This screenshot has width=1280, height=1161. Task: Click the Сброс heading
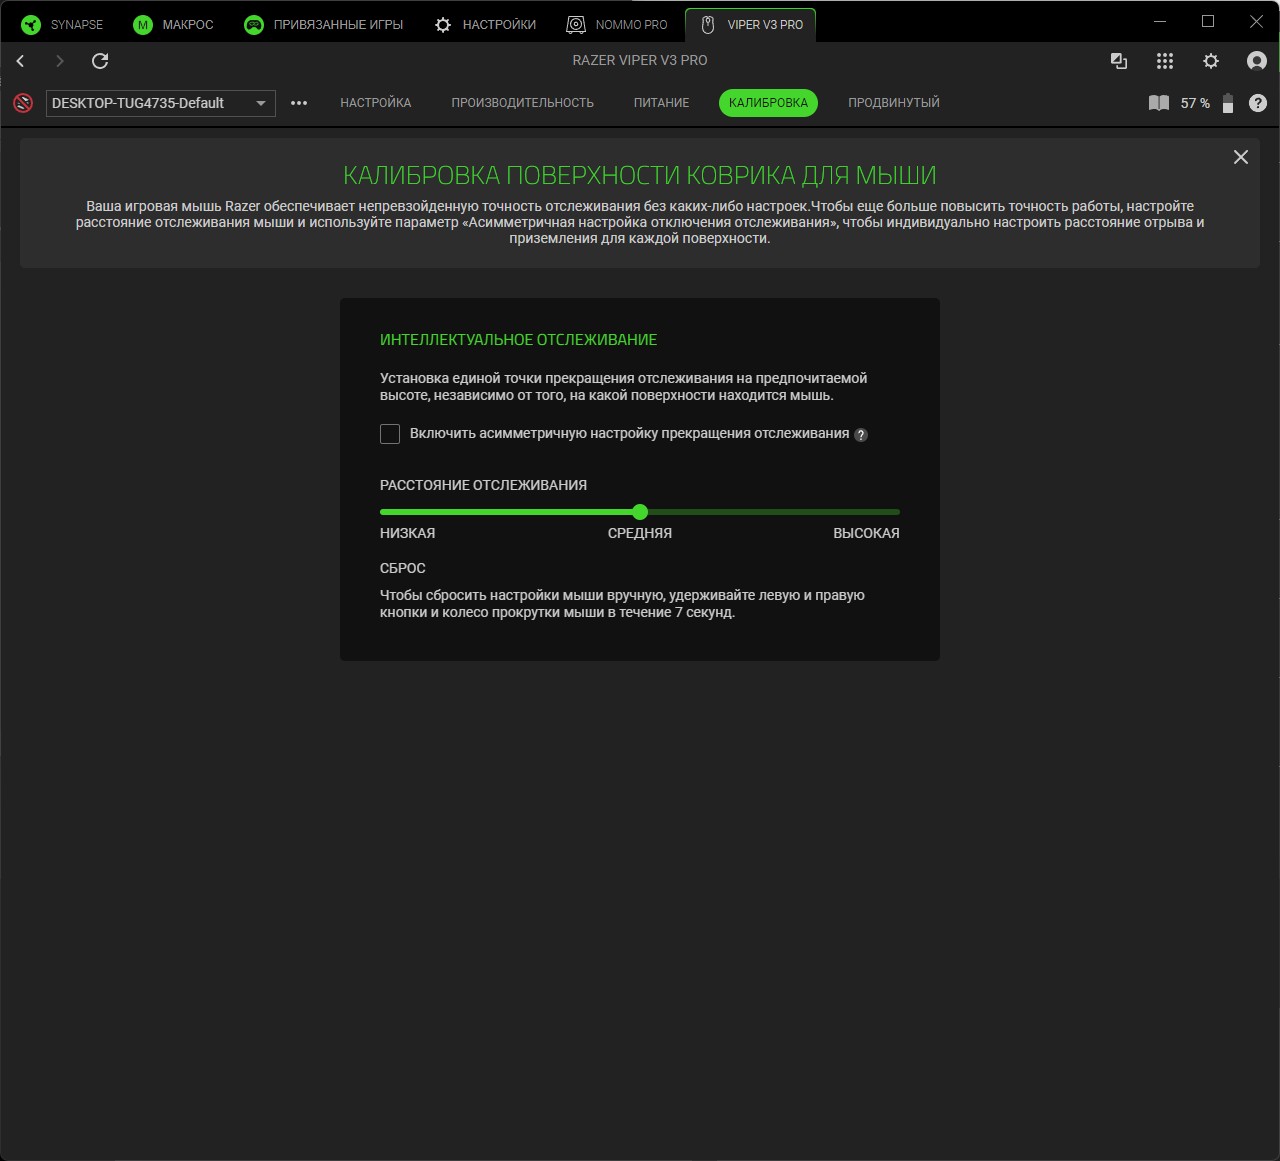click(403, 568)
